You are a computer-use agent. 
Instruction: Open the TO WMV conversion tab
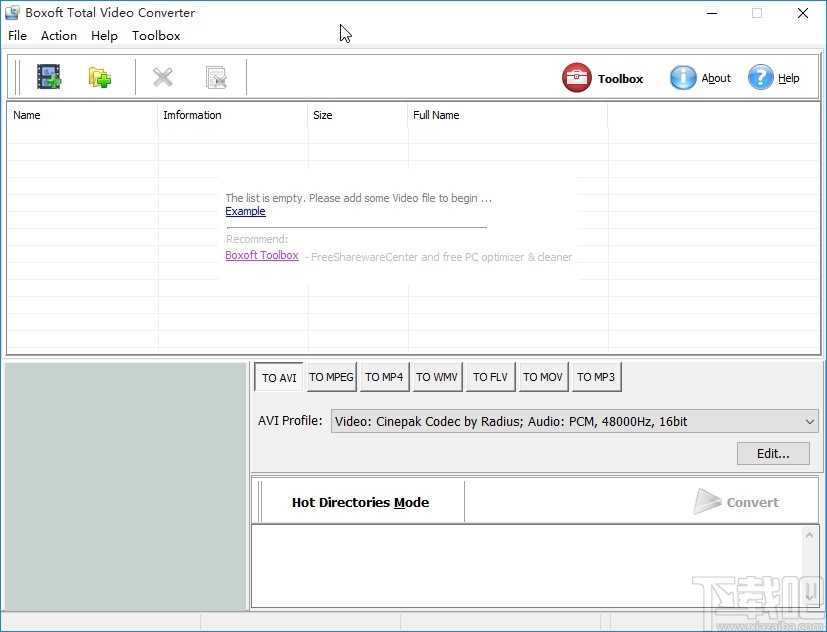pos(437,377)
